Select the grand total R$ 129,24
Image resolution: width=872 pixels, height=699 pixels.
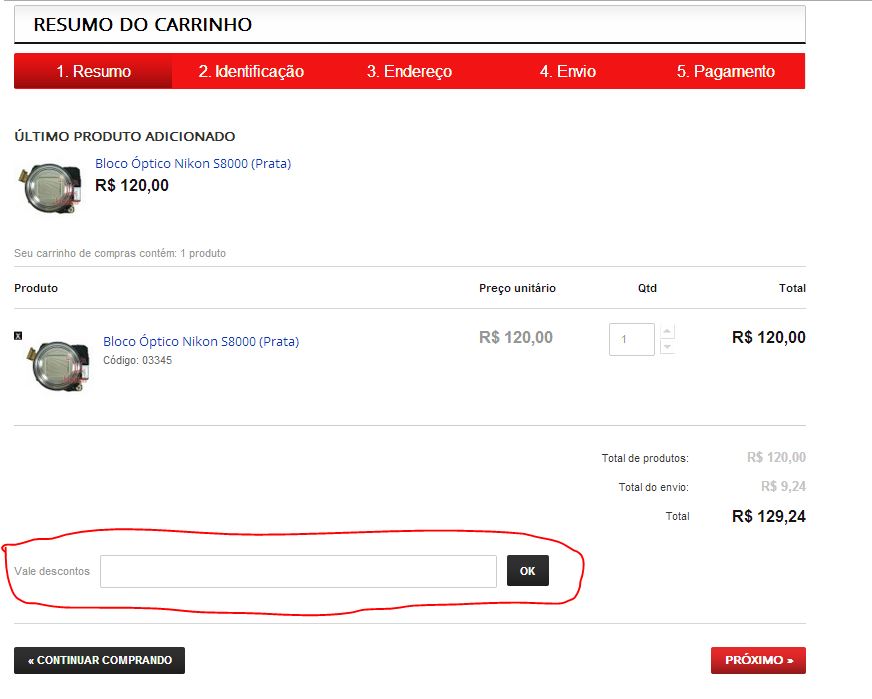point(769,516)
